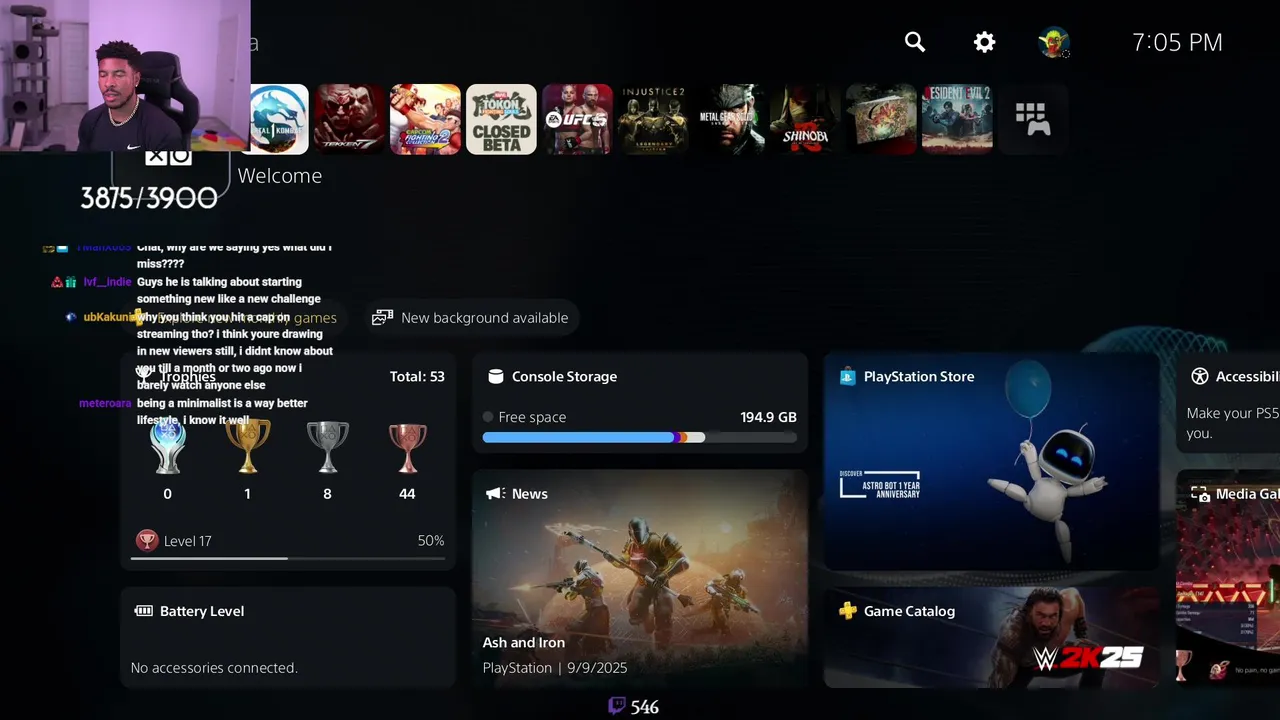Viewport: 1280px width, 720px height.
Task: Click the trophy level progress bar
Action: pyautogui.click(x=288, y=558)
